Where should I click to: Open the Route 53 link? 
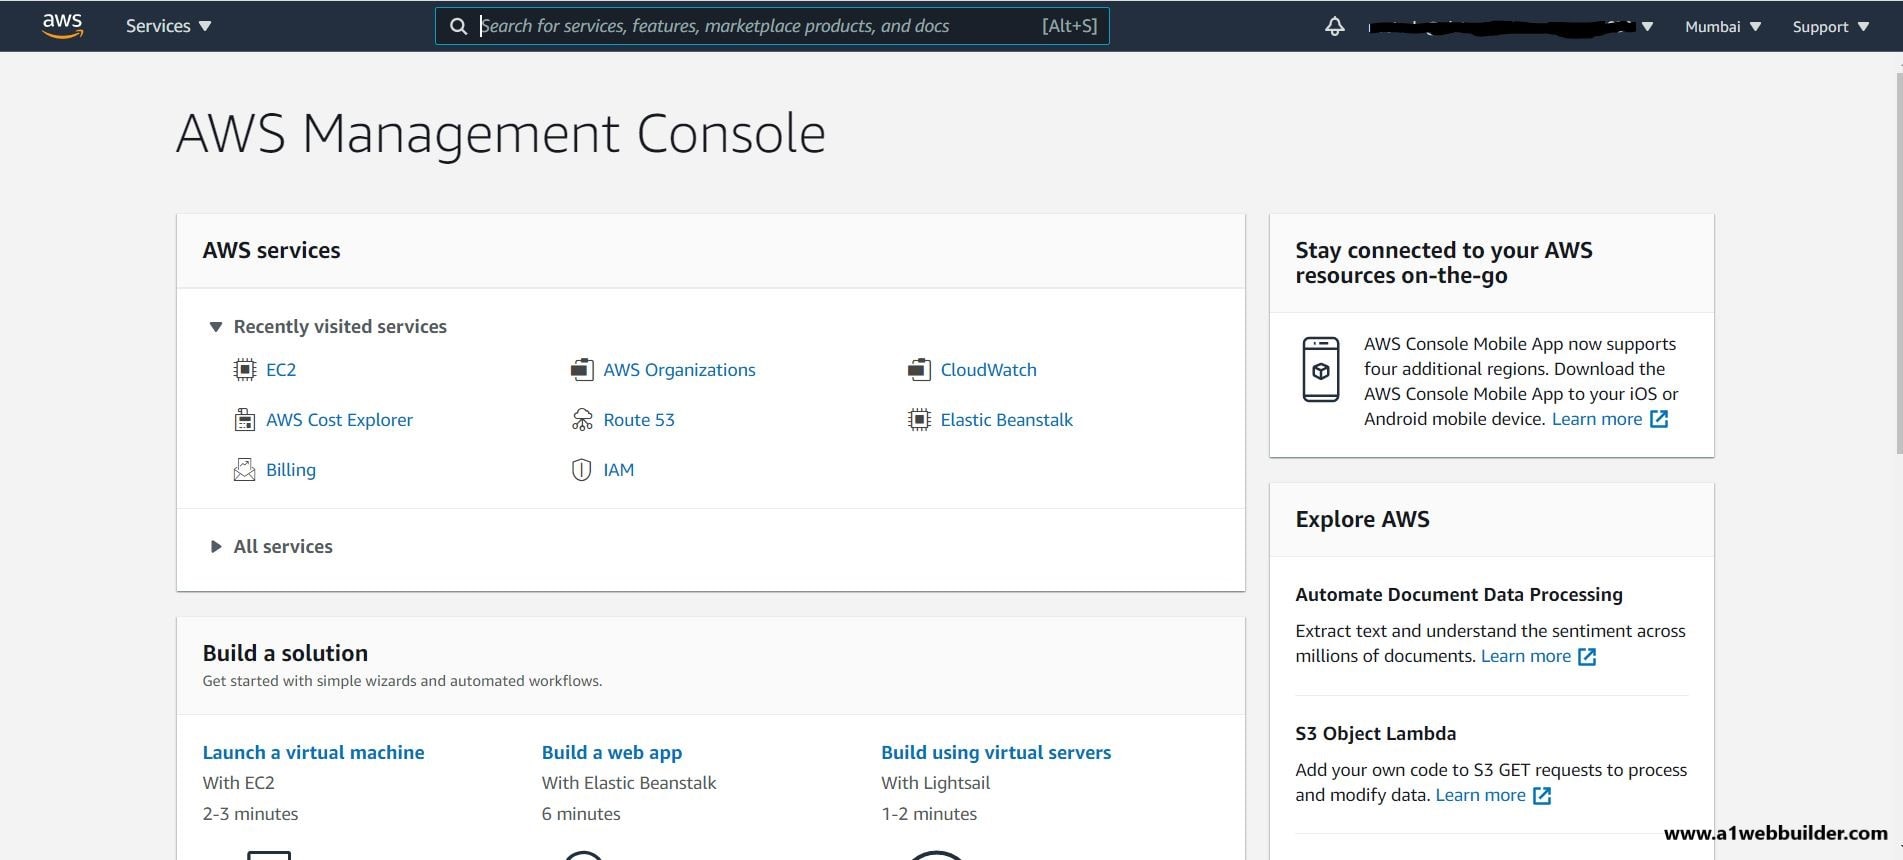(x=639, y=420)
